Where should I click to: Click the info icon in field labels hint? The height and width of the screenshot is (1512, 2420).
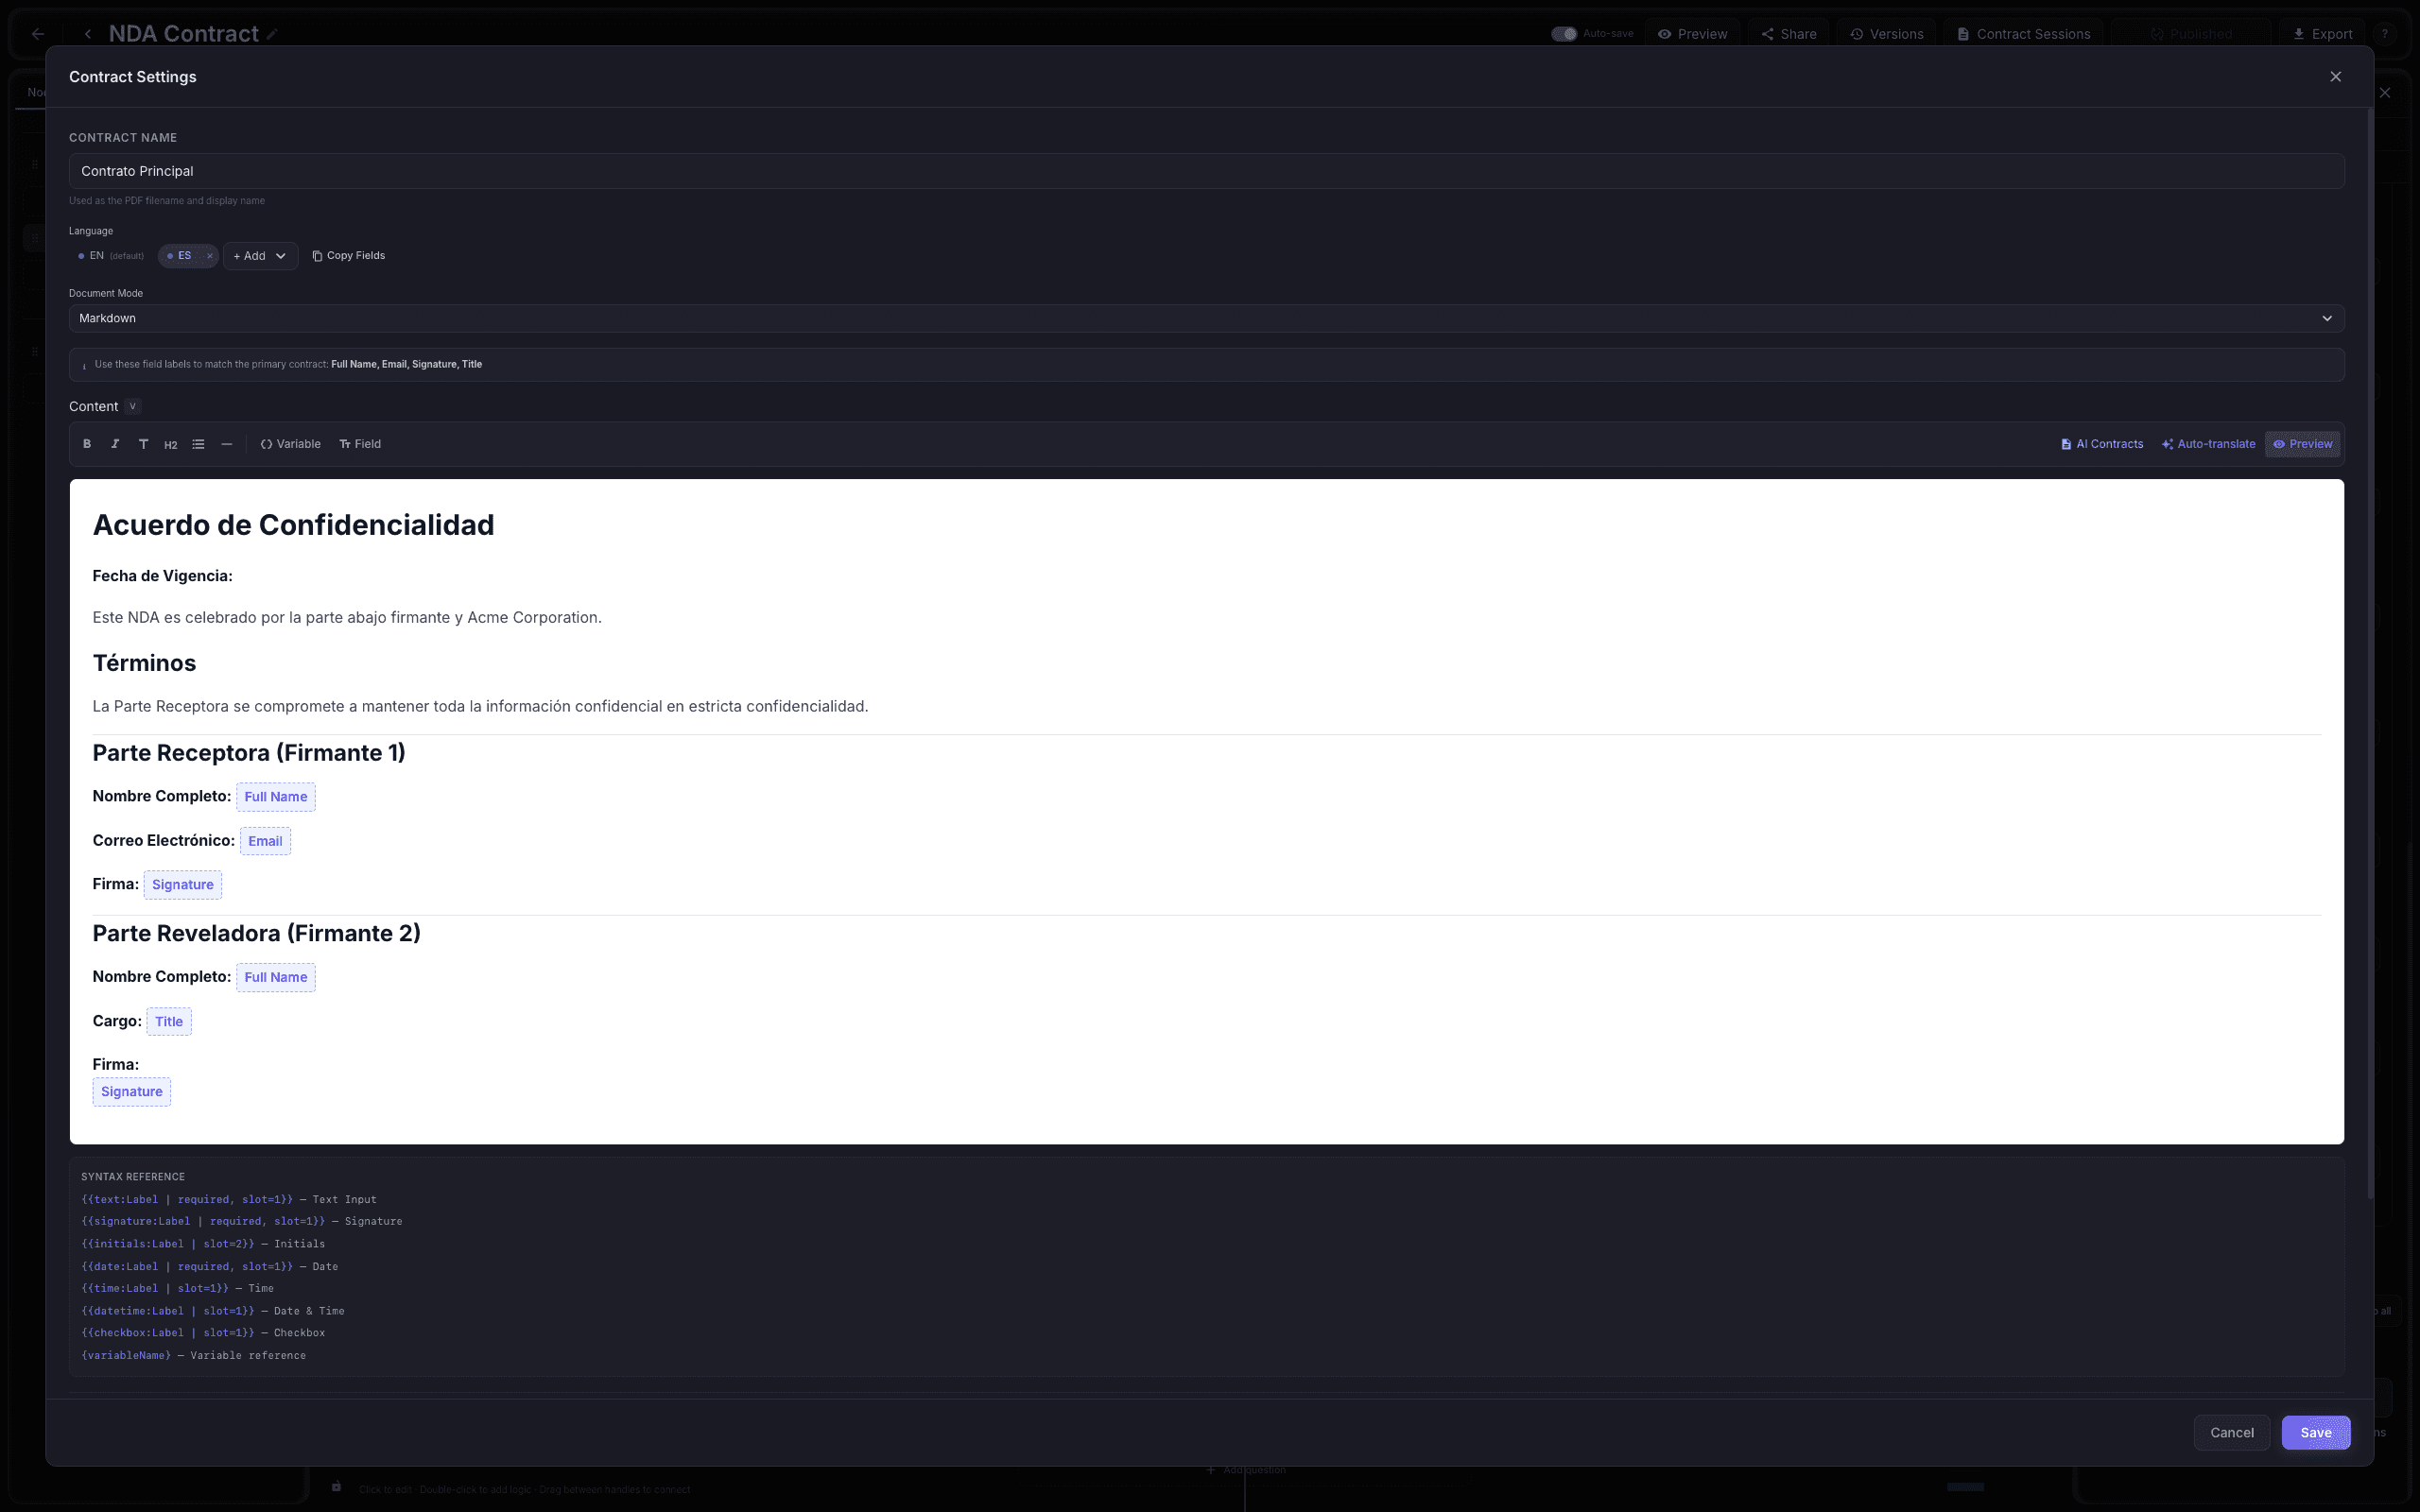(84, 365)
